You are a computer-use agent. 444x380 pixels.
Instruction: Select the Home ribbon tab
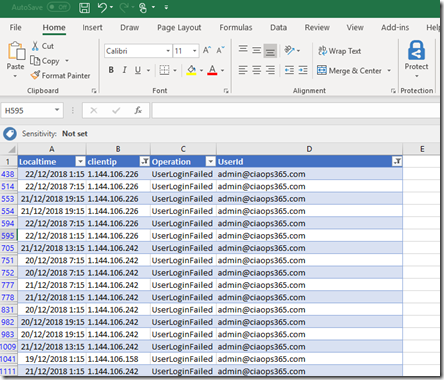54,27
